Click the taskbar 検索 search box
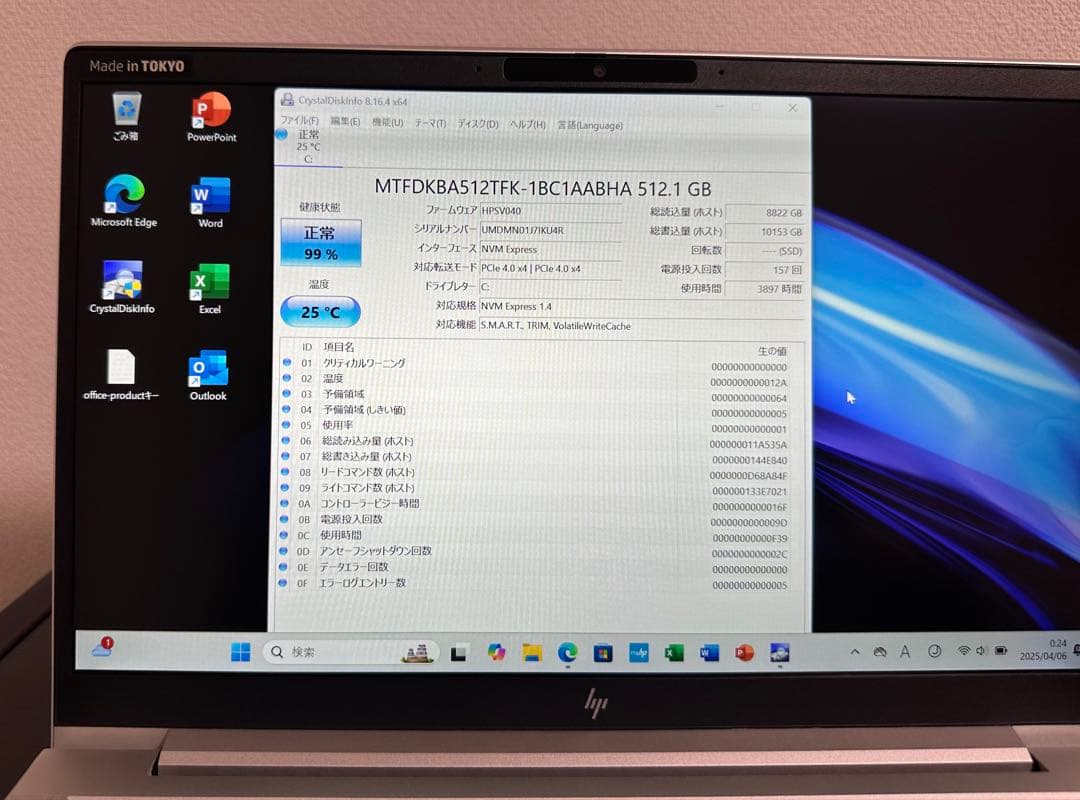Screen dimensions: 1080x800 349,652
